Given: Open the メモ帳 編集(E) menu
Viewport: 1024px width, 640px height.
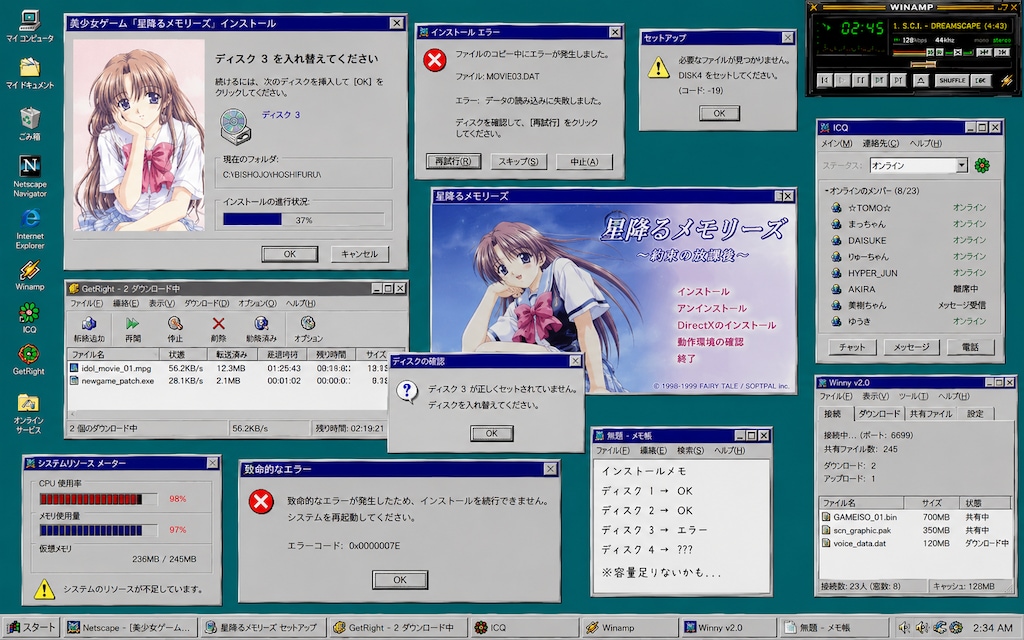Looking at the screenshot, I should 653,451.
